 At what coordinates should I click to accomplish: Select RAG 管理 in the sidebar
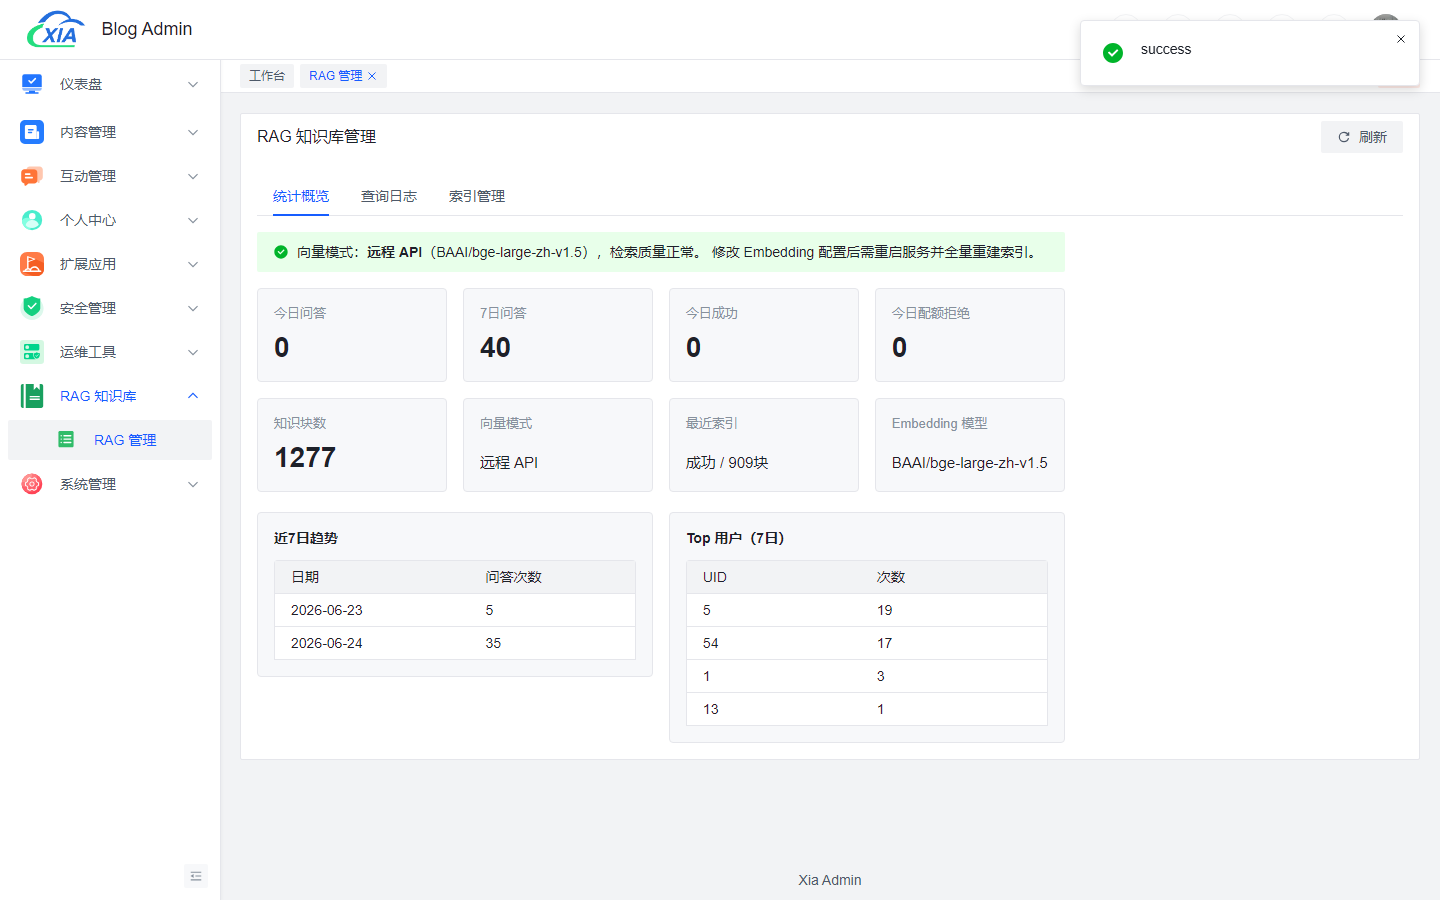click(x=110, y=440)
